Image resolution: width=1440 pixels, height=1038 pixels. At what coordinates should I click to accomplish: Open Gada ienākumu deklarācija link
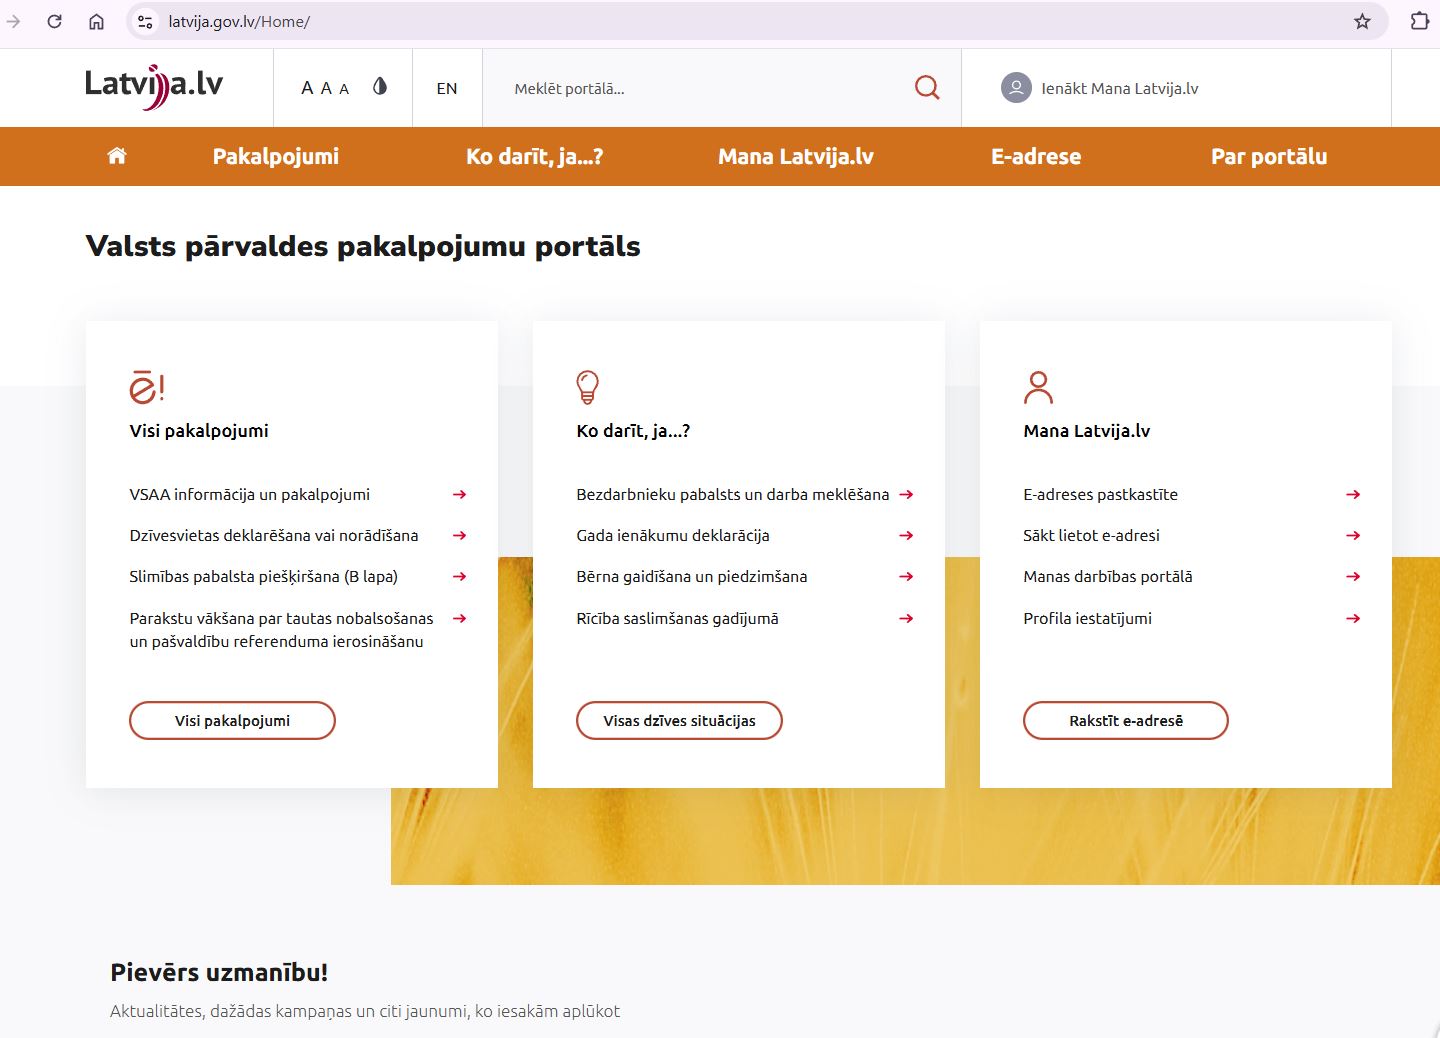(673, 535)
